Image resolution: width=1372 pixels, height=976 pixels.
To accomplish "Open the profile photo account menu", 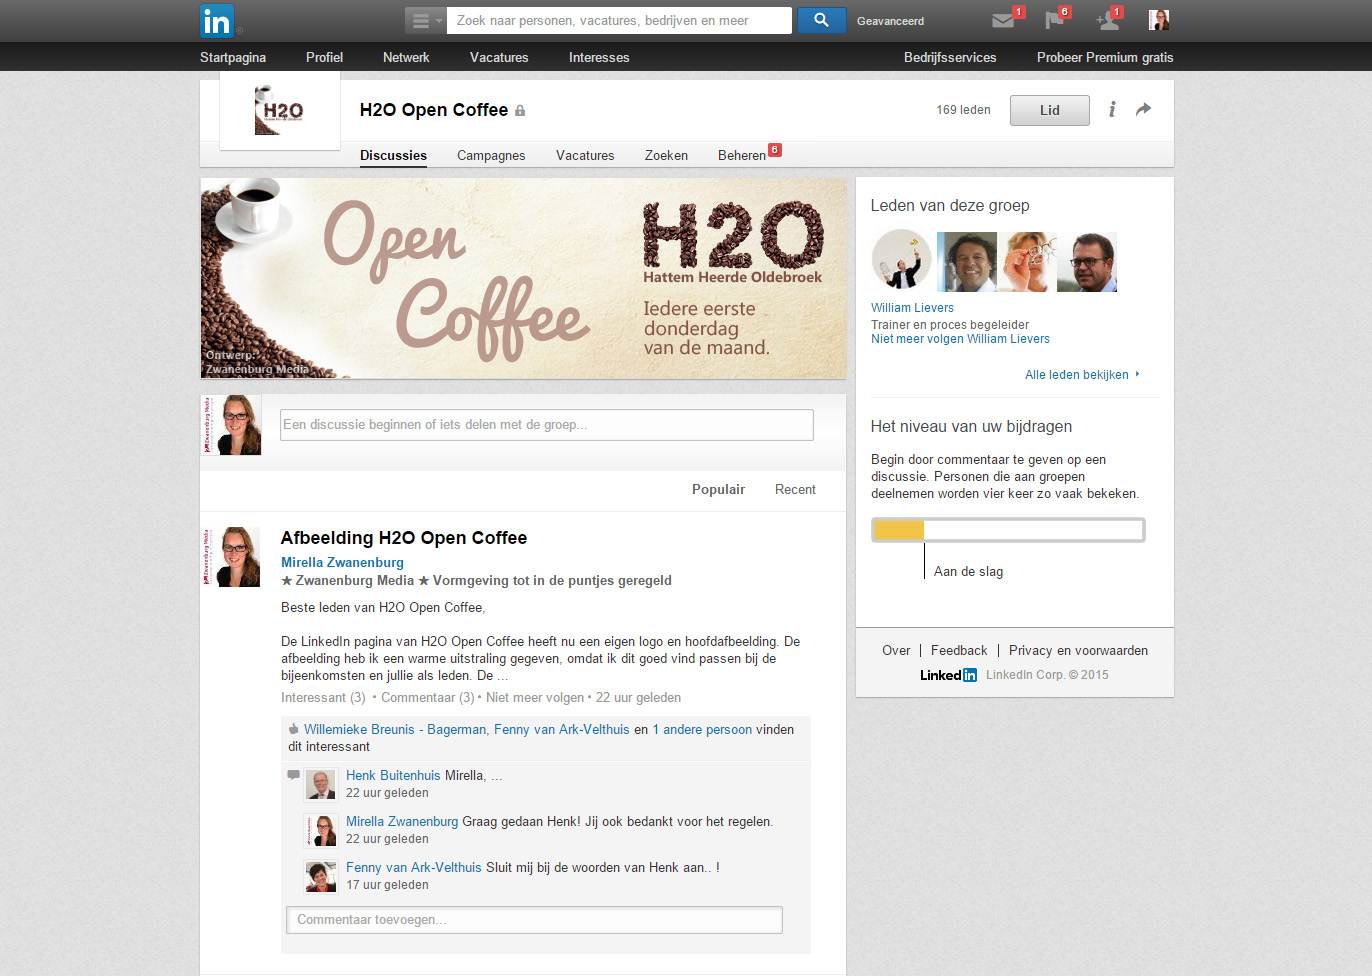I will point(1159,20).
